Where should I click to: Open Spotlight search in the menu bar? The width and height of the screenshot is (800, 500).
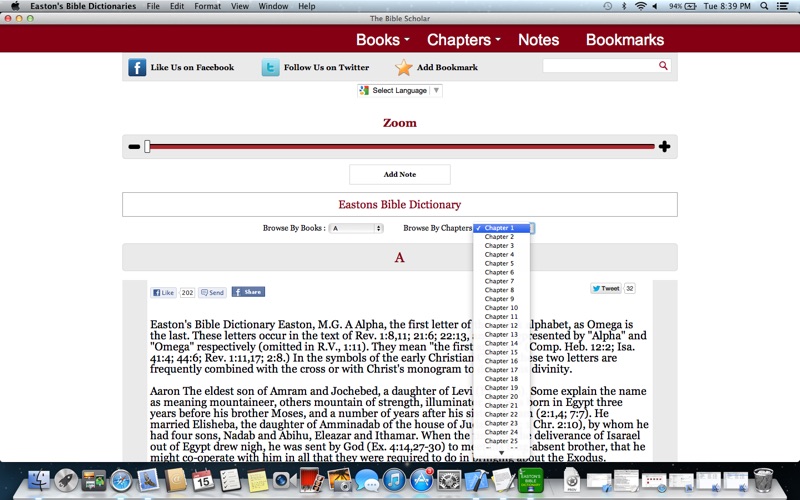tap(764, 6)
